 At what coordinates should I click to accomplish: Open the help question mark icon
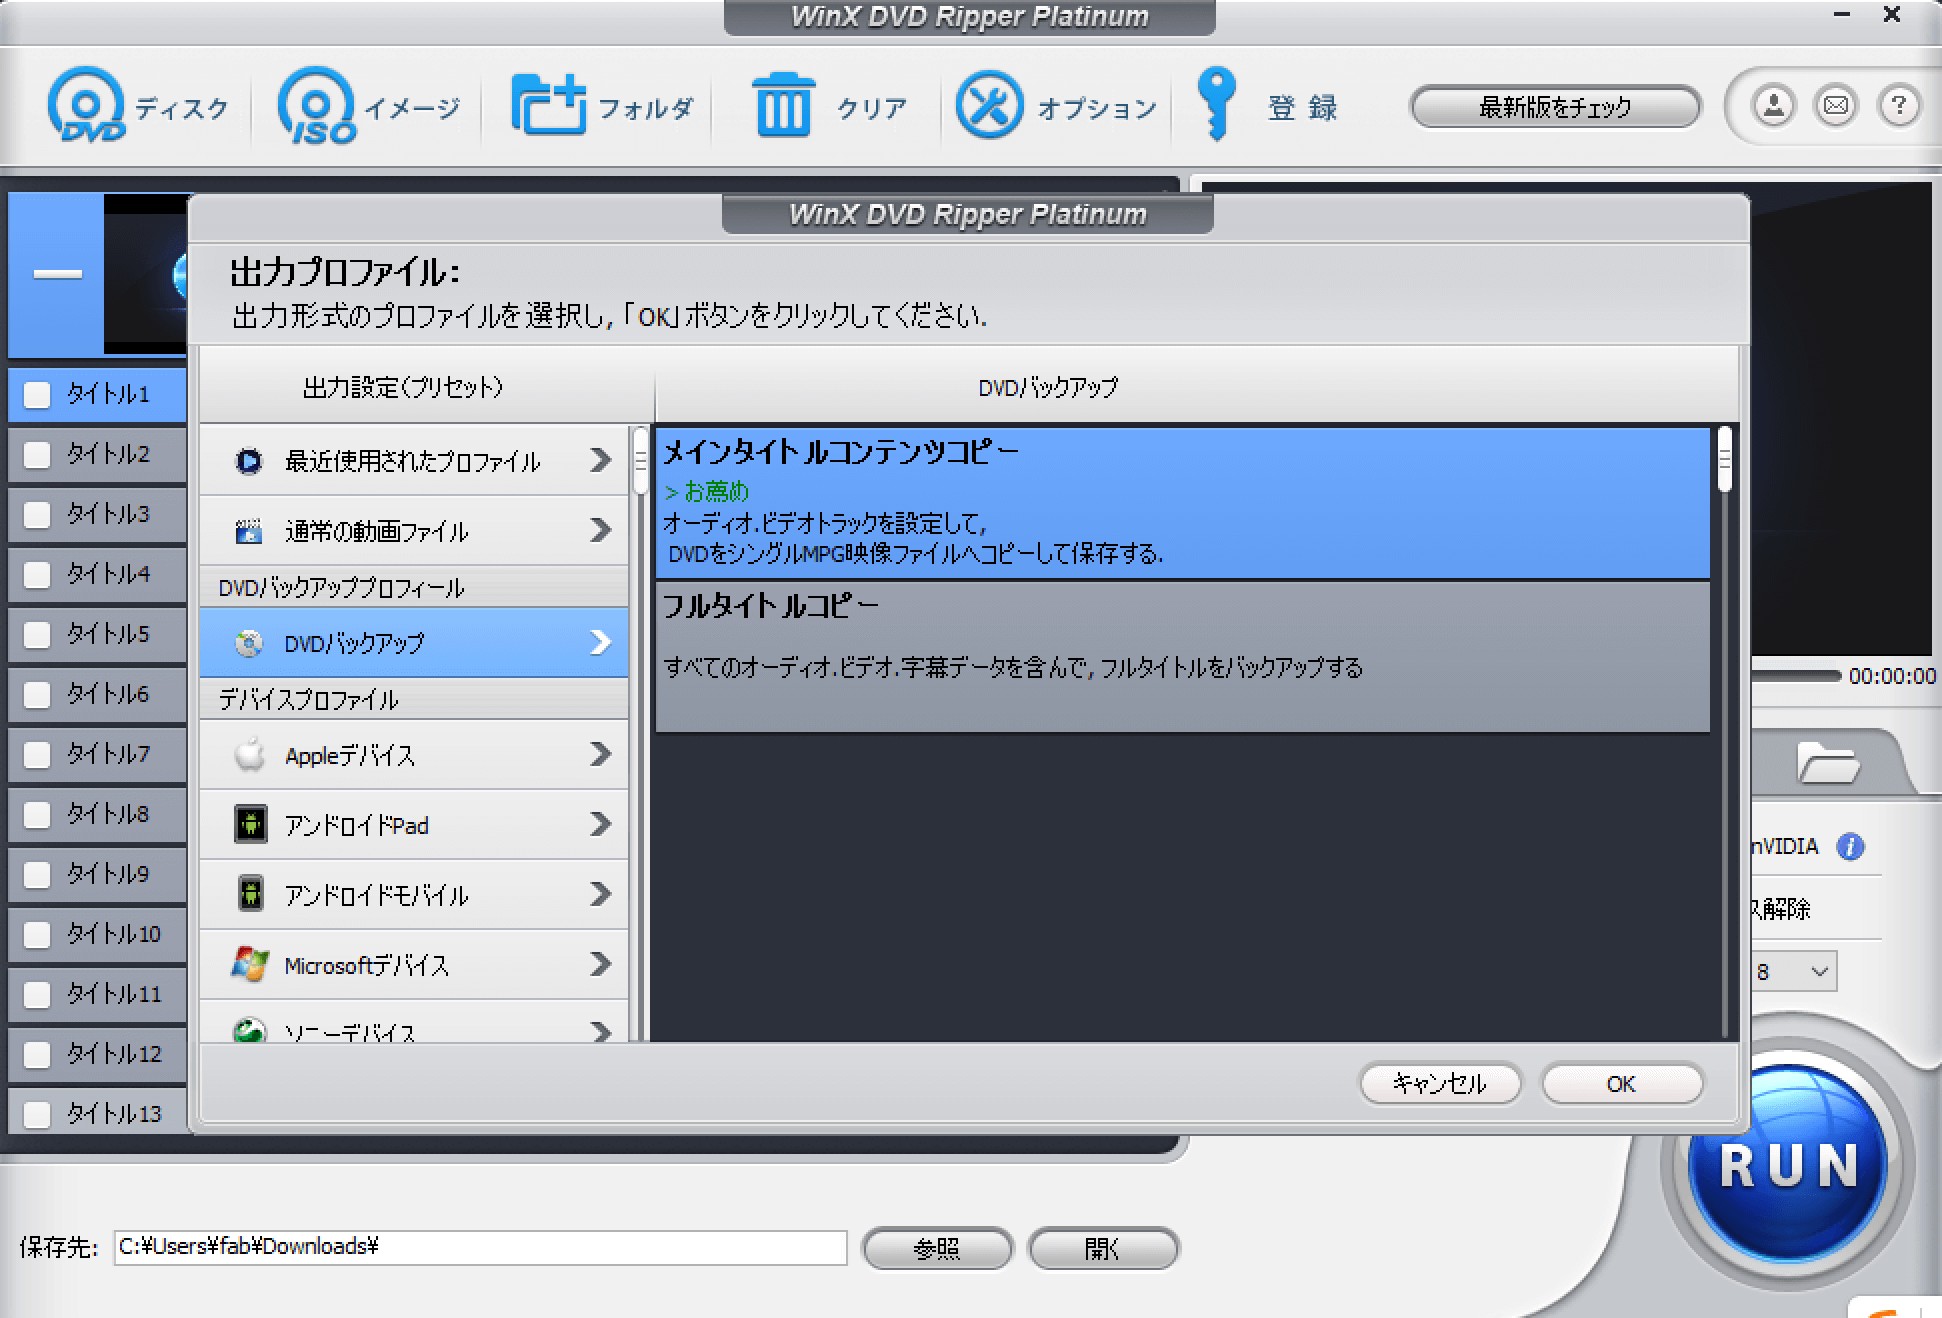(1899, 105)
